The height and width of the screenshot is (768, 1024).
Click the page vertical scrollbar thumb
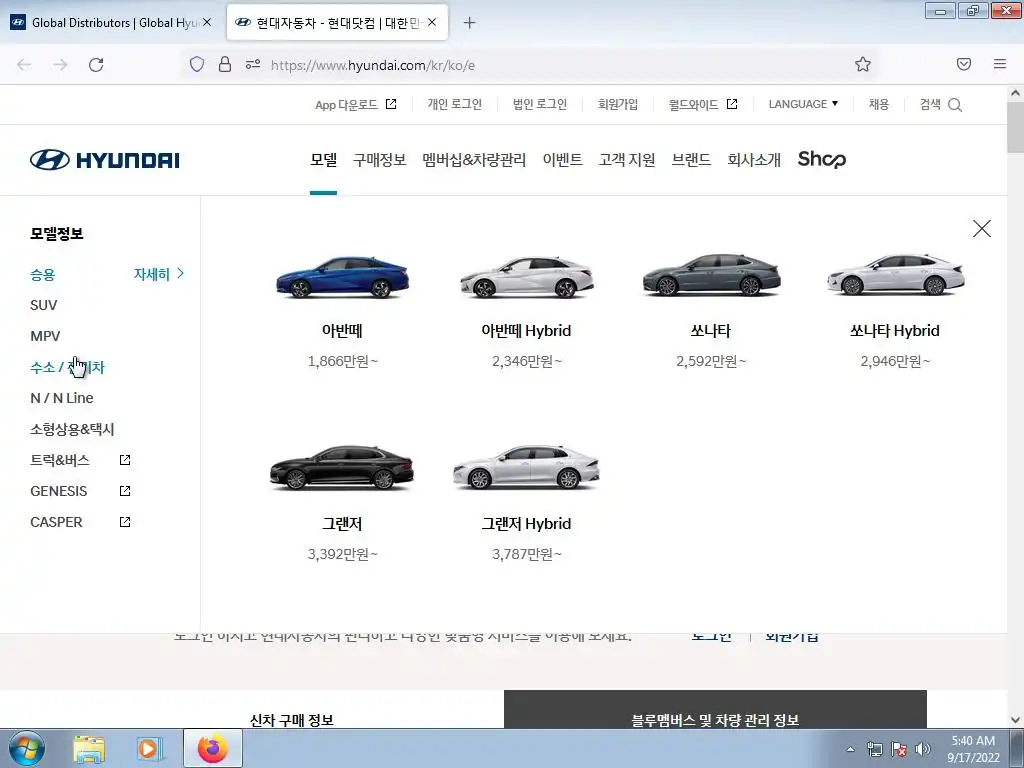click(1015, 127)
